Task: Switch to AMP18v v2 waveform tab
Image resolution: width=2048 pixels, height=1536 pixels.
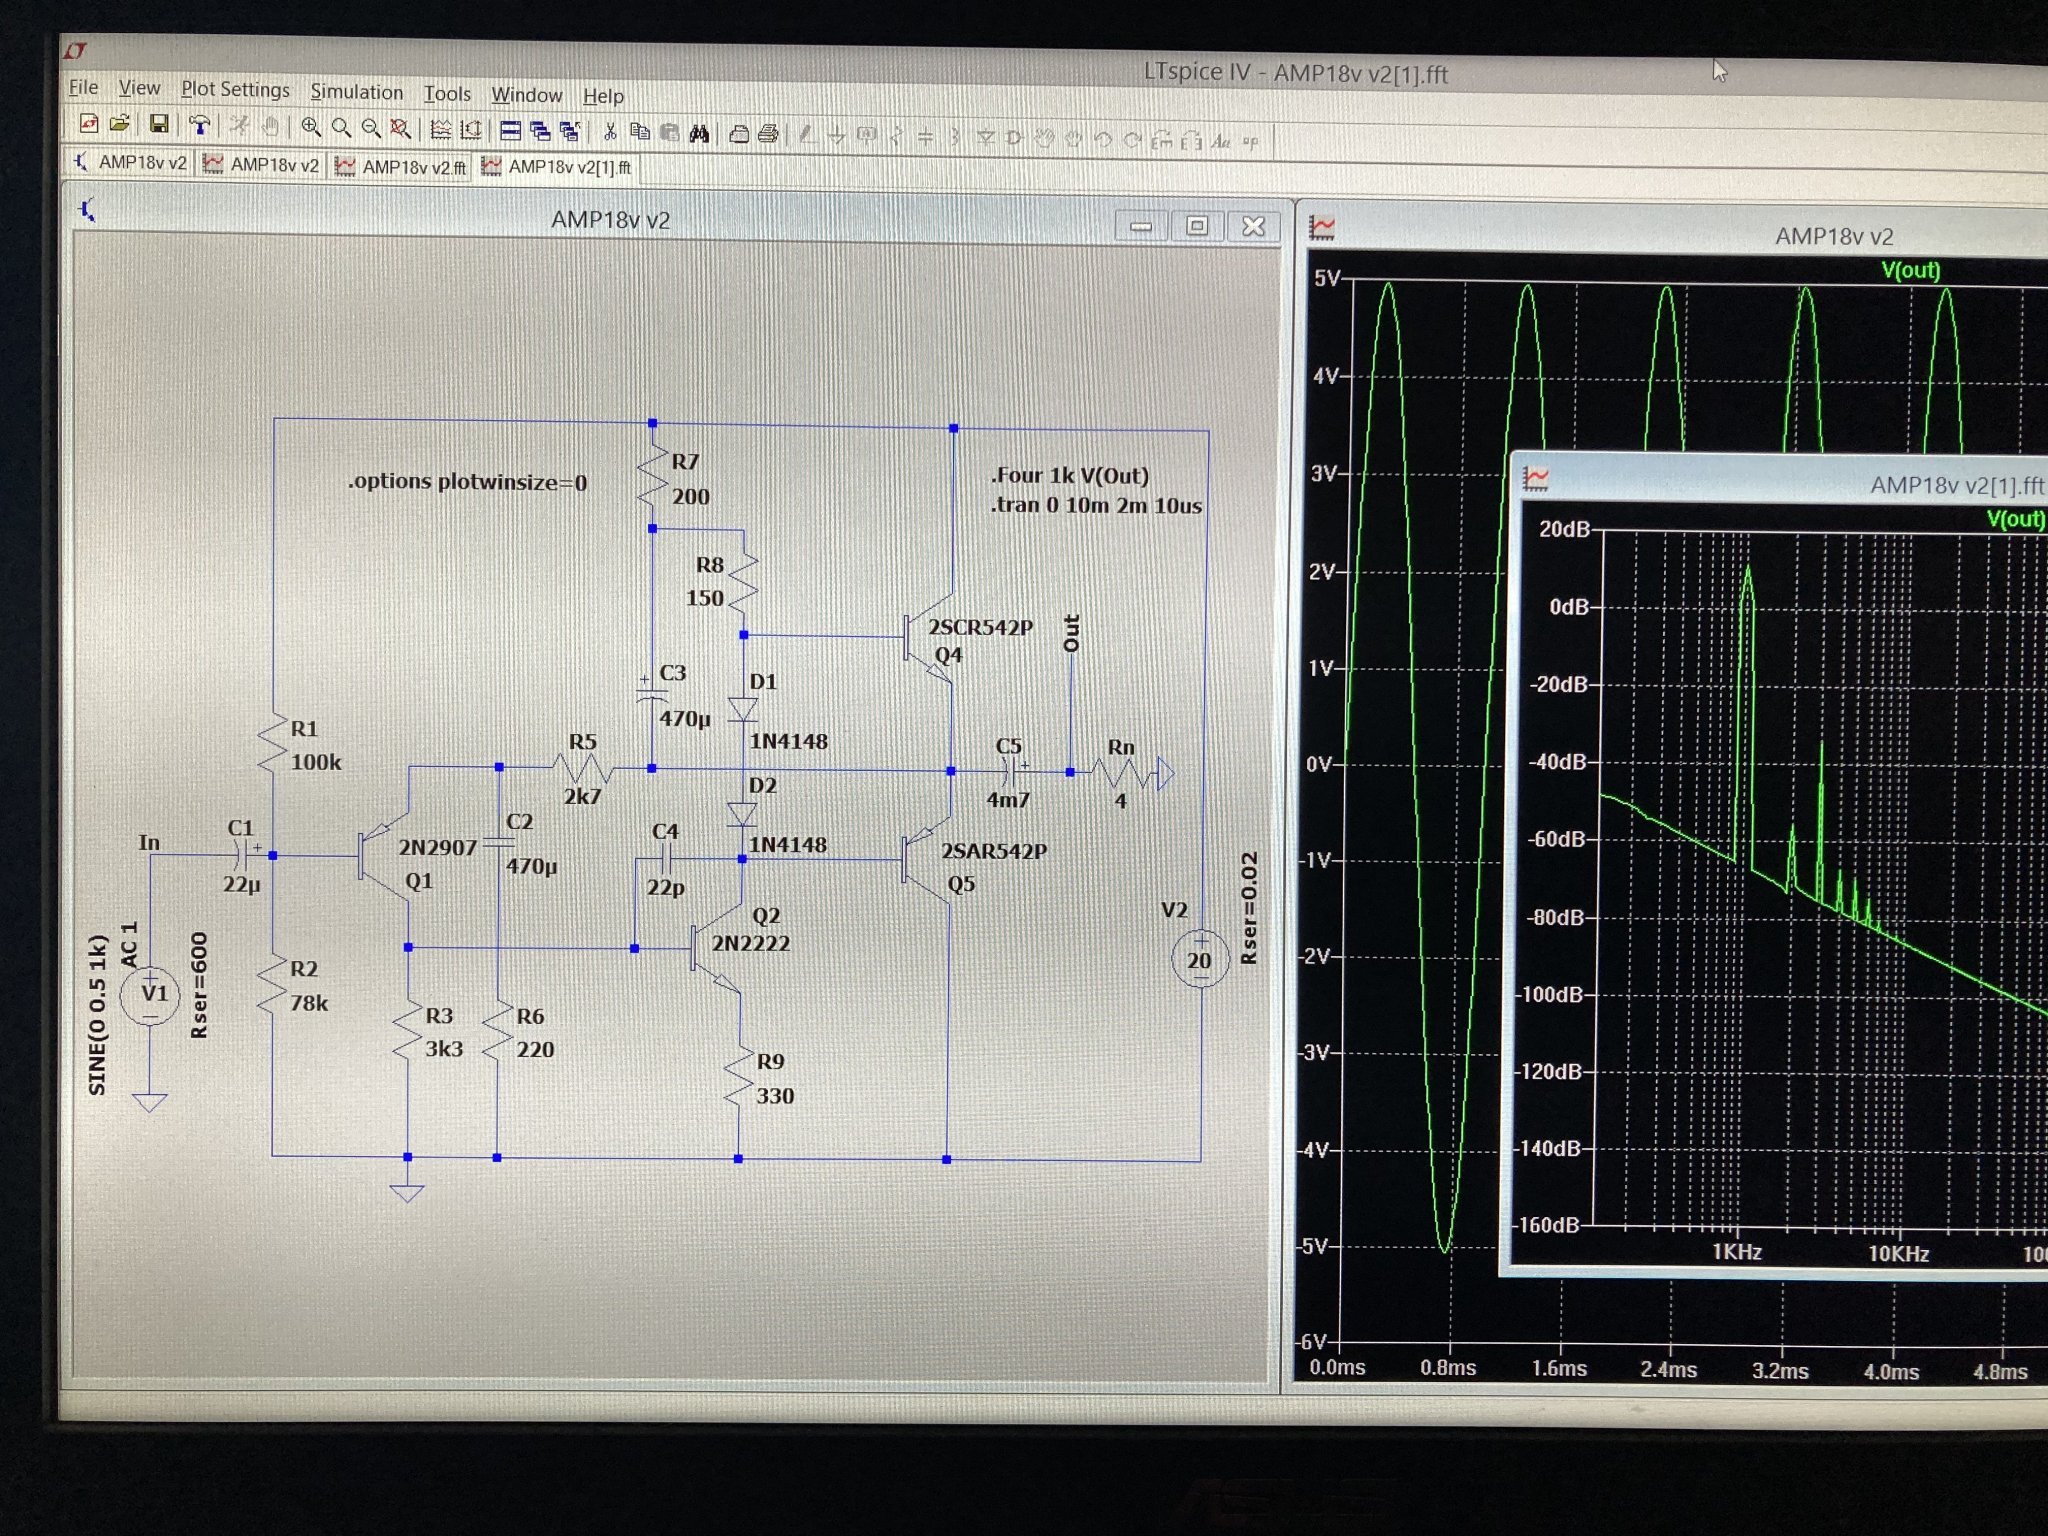Action: pyautogui.click(x=262, y=164)
